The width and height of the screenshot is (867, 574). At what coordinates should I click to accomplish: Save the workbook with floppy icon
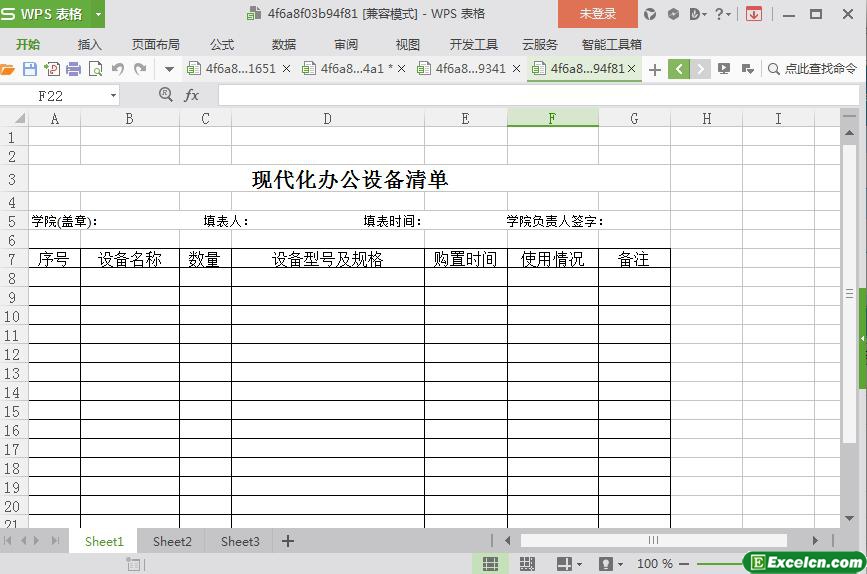[30, 69]
